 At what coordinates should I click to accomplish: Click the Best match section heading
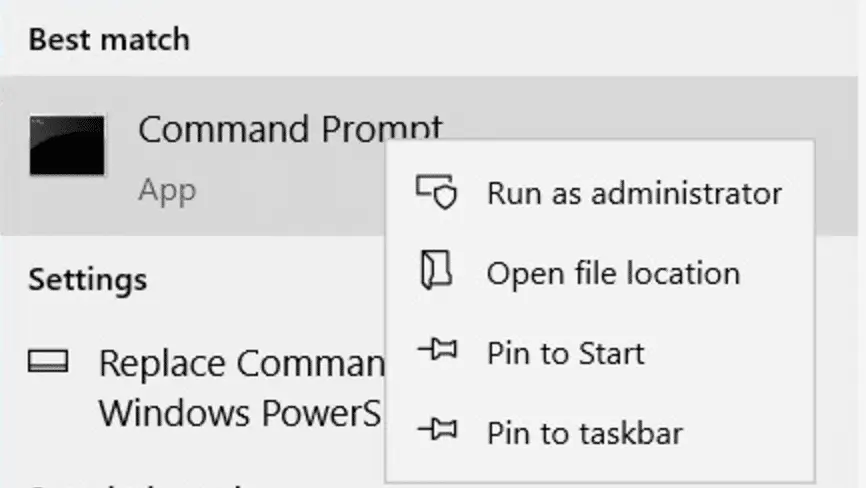pos(109,40)
